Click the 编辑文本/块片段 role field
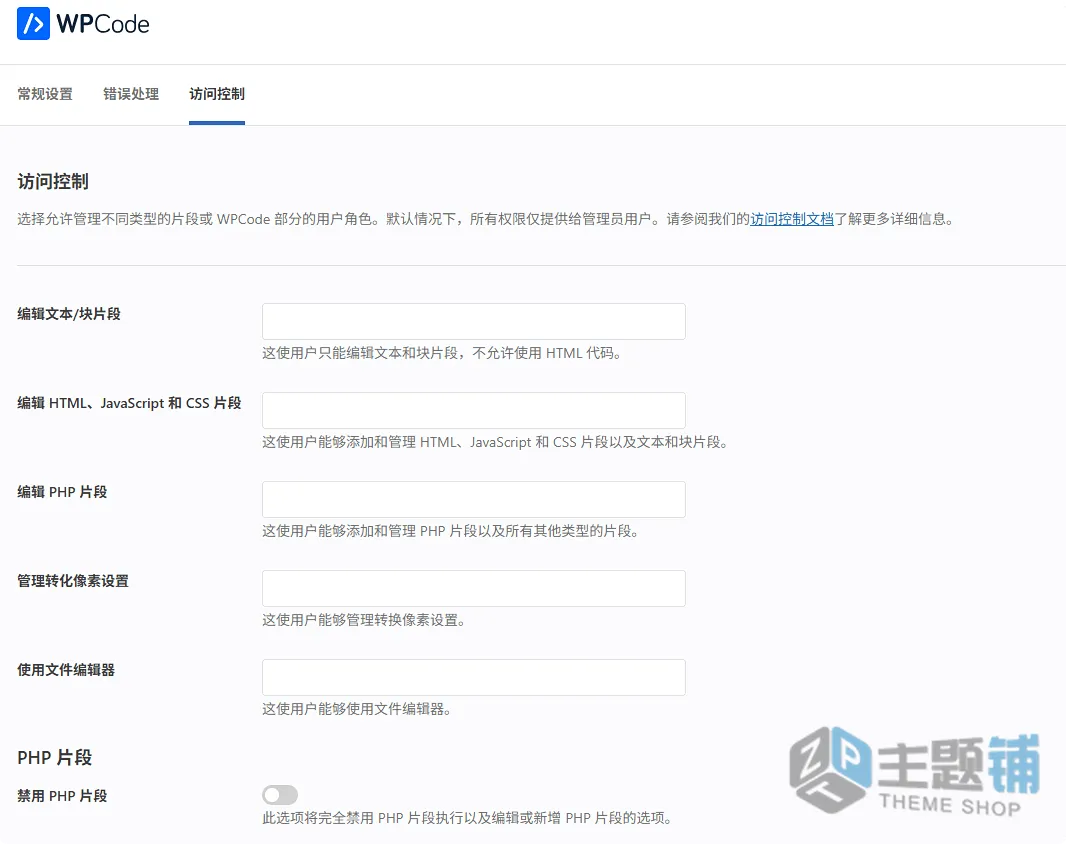1066x844 pixels. tap(474, 322)
